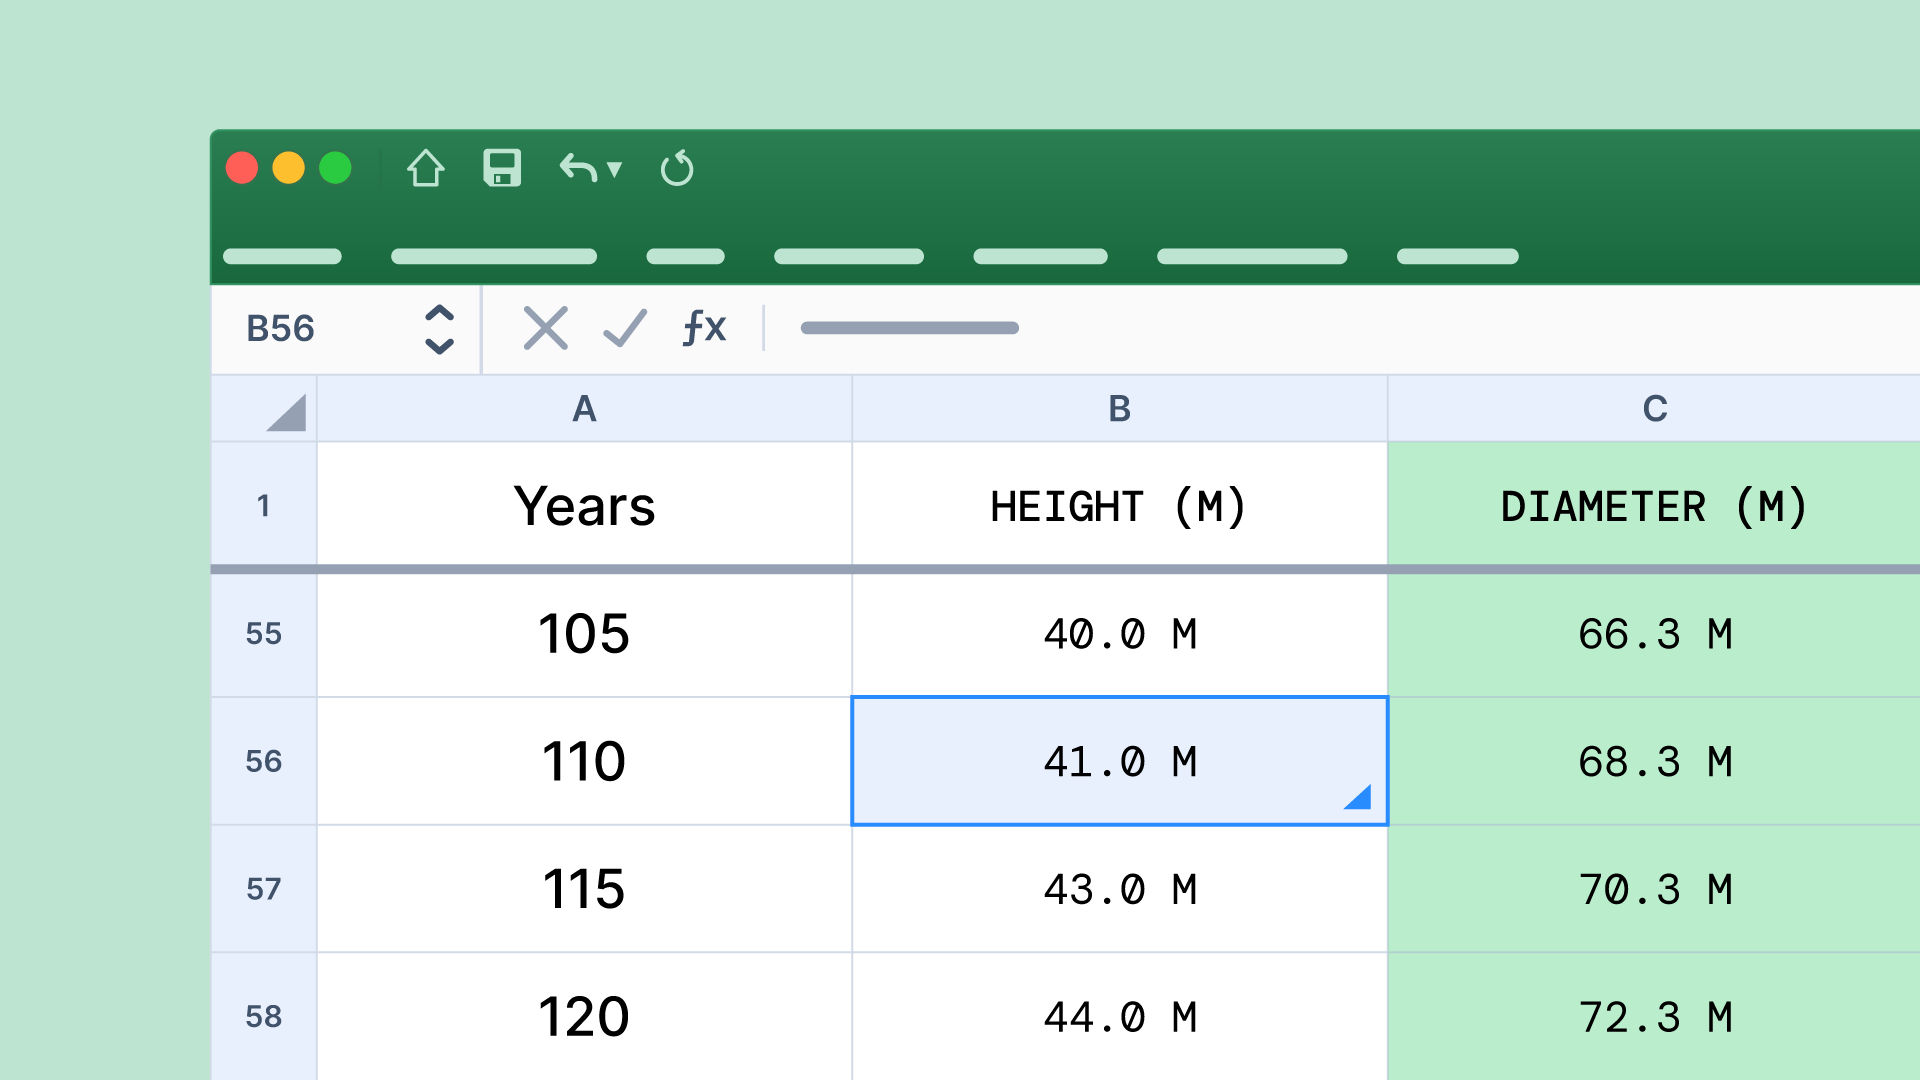Click the blue fill handle in cell B56
The image size is (1920, 1080).
1359,797
